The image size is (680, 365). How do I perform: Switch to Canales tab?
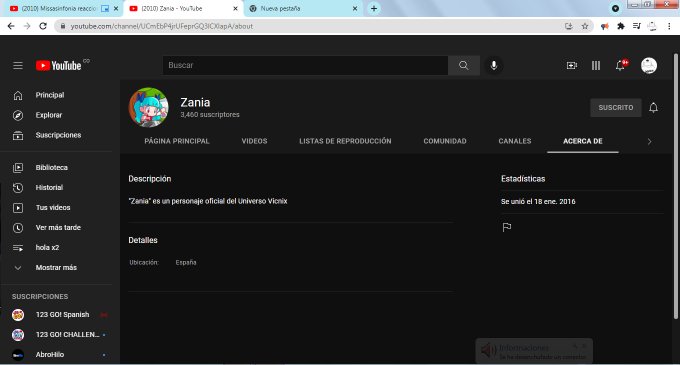(515, 141)
